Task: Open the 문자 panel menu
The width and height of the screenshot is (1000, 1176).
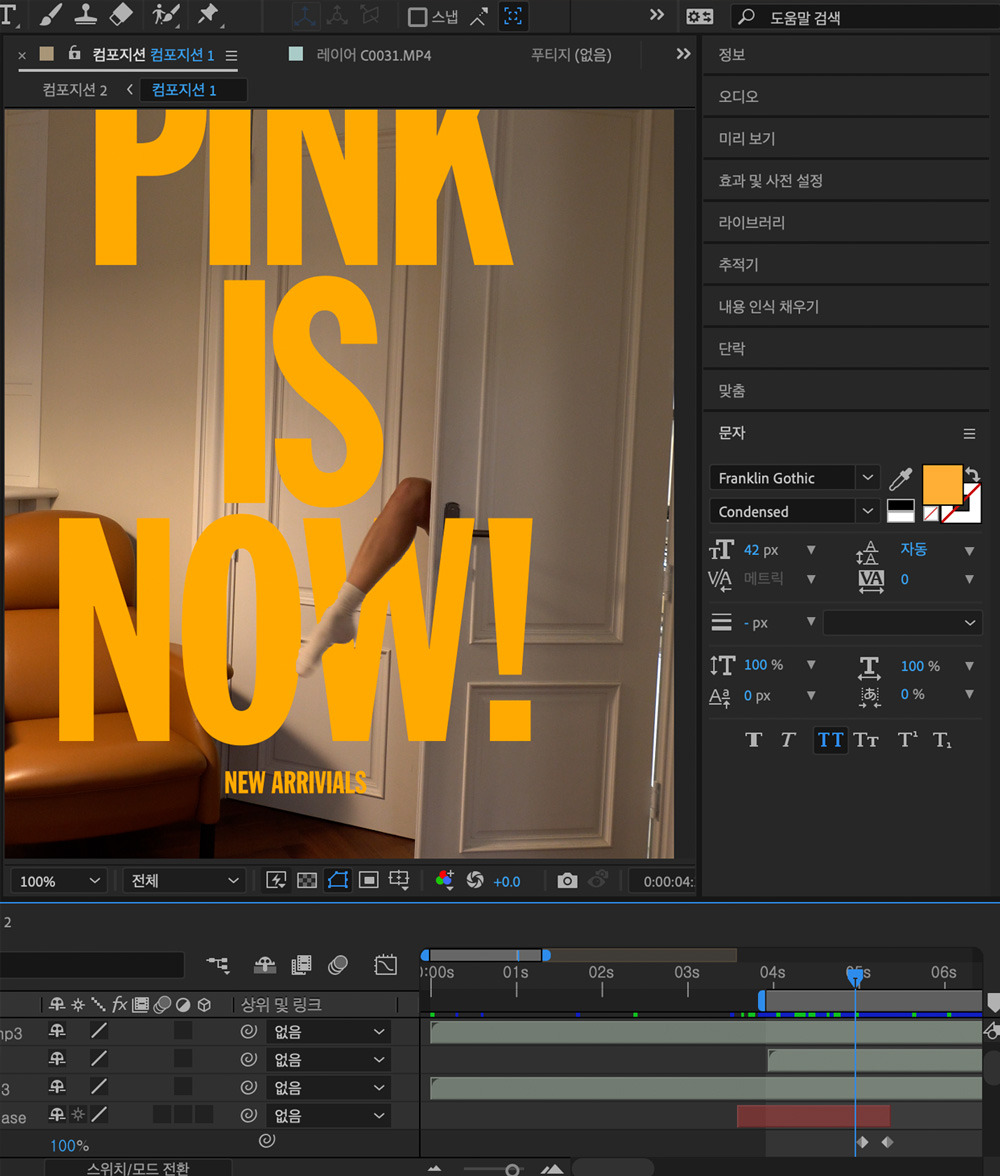Action: click(969, 434)
